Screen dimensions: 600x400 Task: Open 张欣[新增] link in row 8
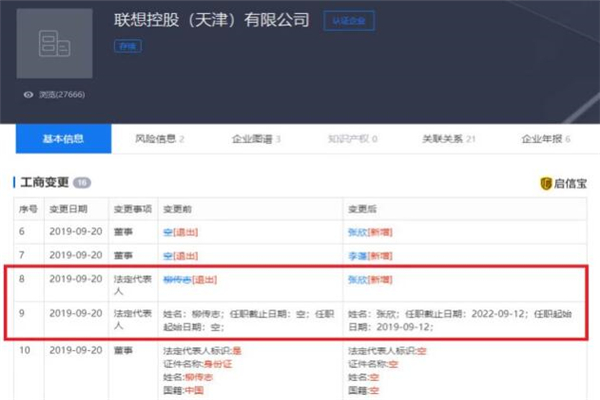coord(370,280)
